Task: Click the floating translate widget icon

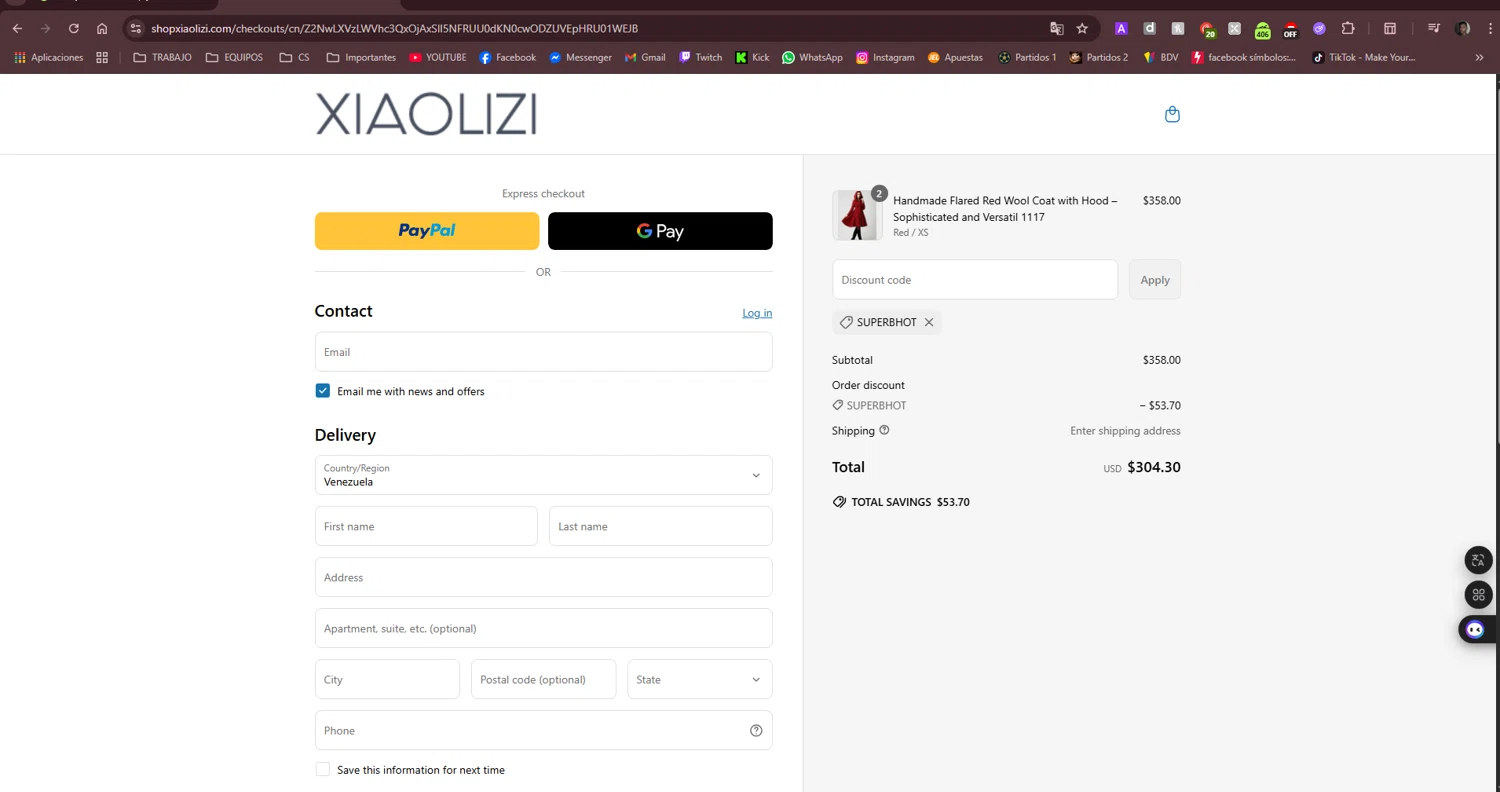Action: pos(1478,560)
